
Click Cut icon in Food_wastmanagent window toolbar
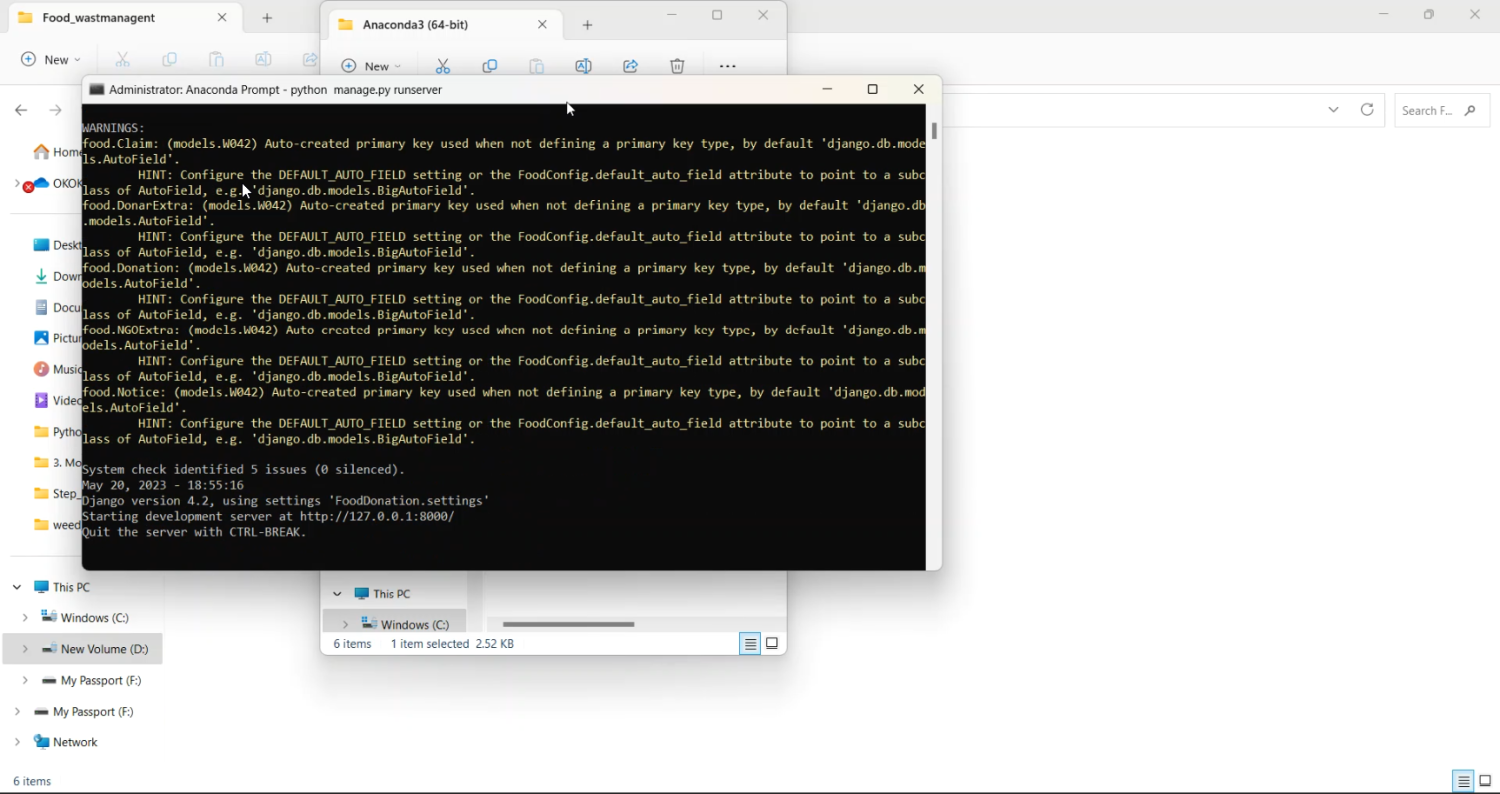tap(123, 60)
